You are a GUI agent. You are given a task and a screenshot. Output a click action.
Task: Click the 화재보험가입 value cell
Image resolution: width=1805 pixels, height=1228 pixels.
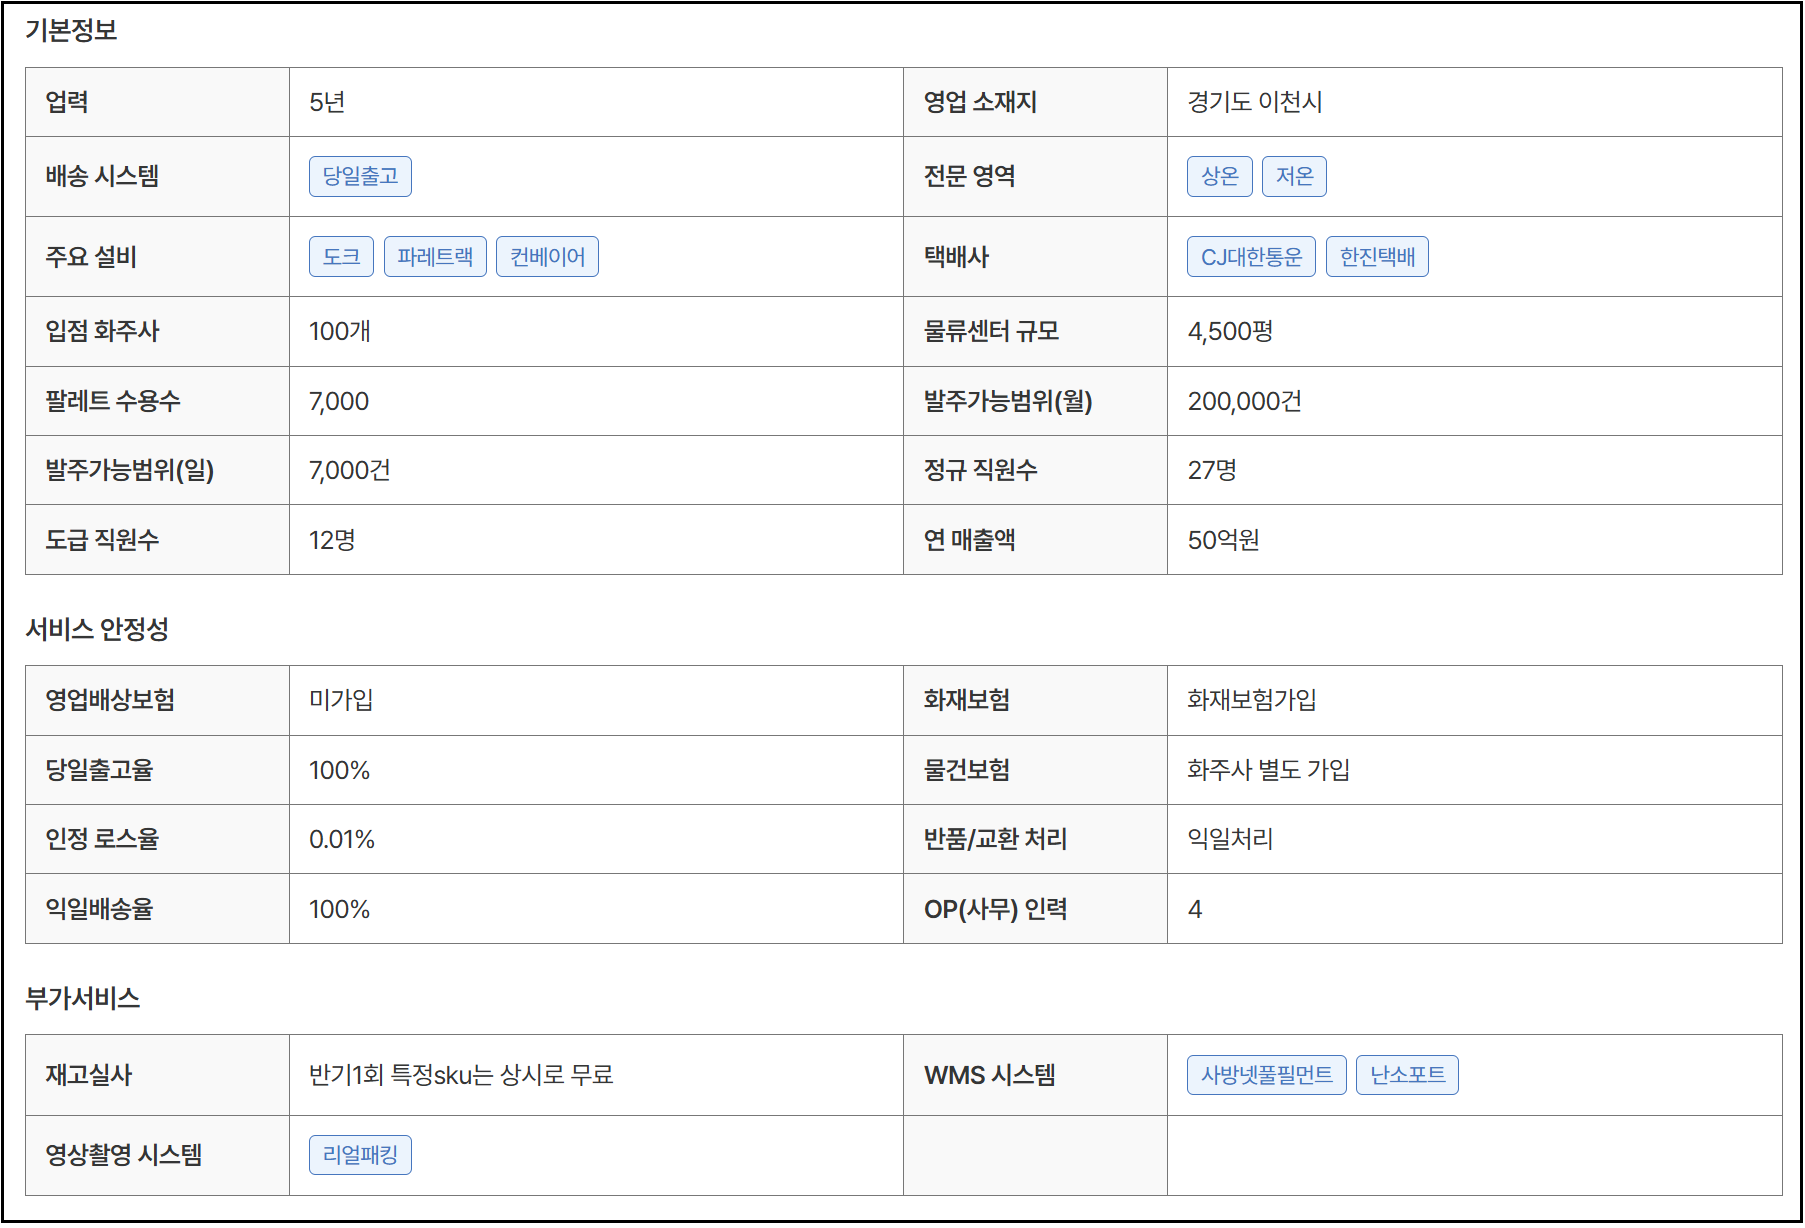click(x=1252, y=700)
